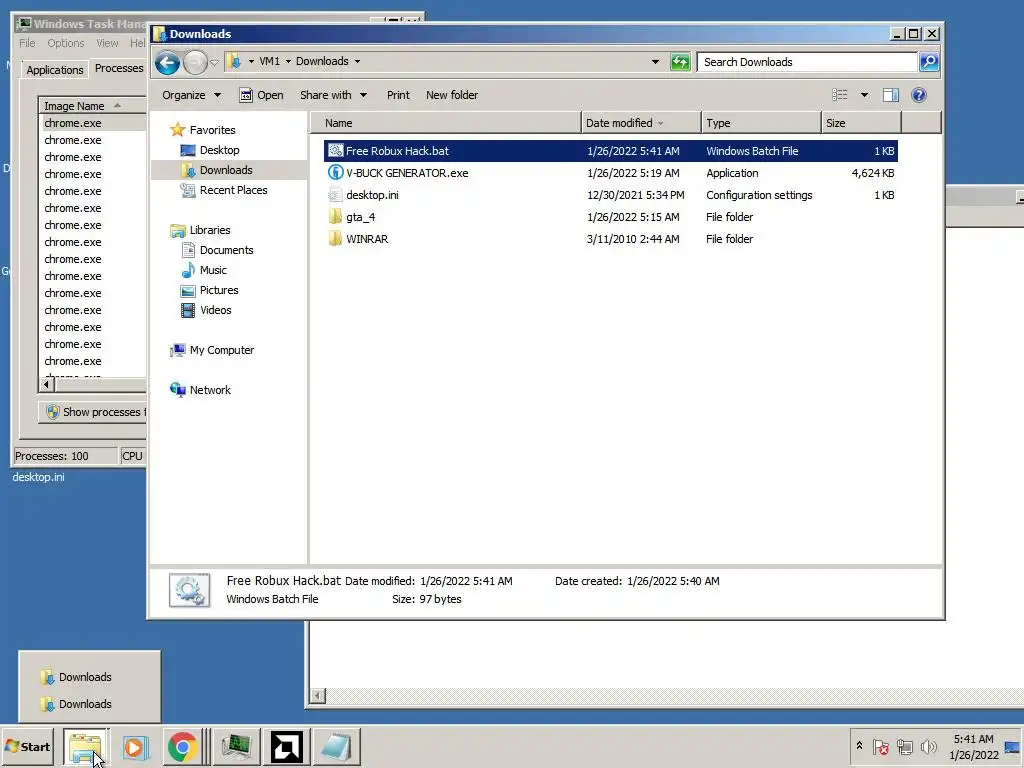1024x768 pixels.
Task: Click the notepad taskbar icon
Action: point(336,747)
